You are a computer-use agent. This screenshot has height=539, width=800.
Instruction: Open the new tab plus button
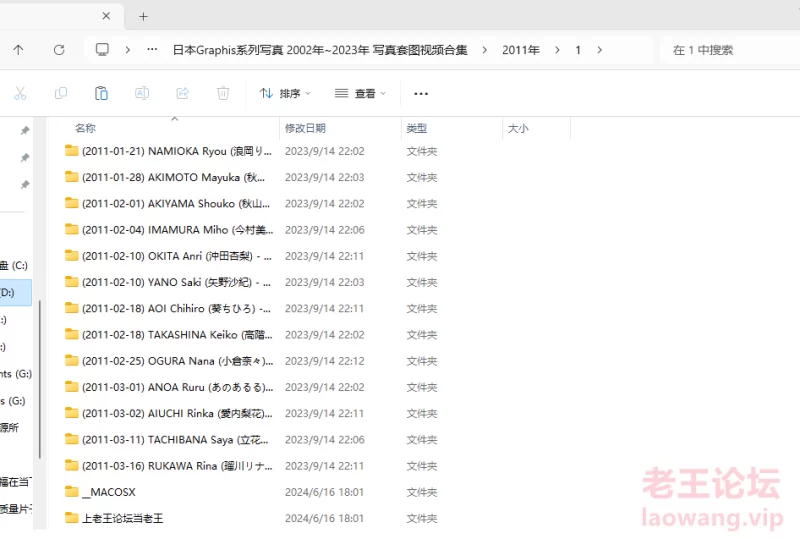pos(143,16)
